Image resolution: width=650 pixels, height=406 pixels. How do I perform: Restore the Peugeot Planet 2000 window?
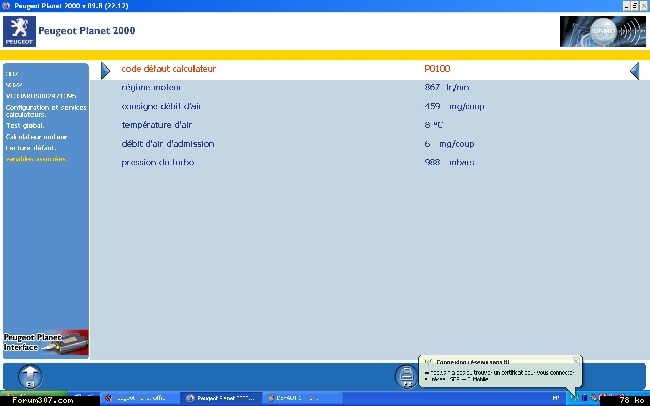point(635,6)
